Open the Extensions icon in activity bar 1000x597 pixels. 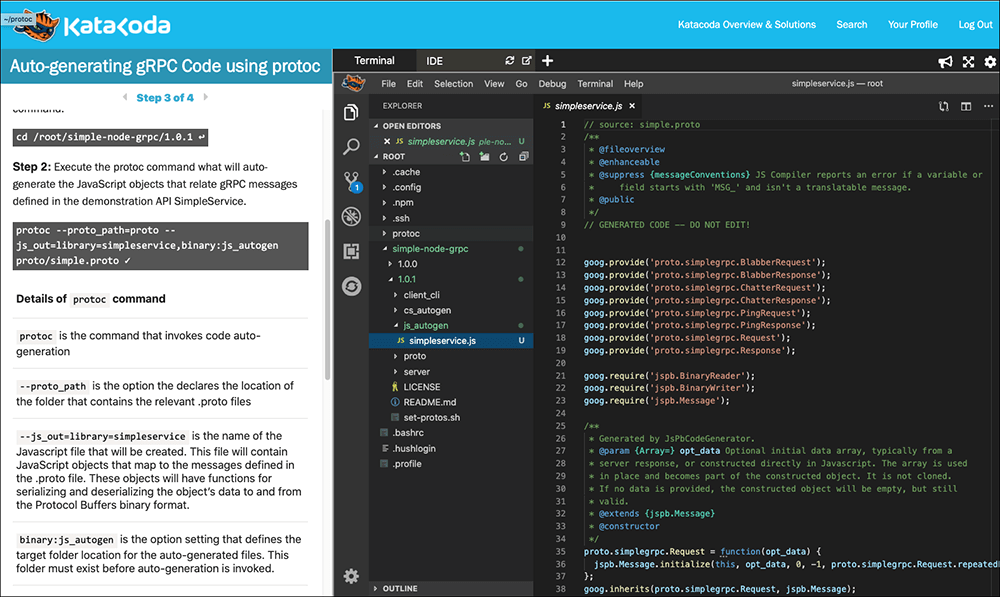point(351,251)
